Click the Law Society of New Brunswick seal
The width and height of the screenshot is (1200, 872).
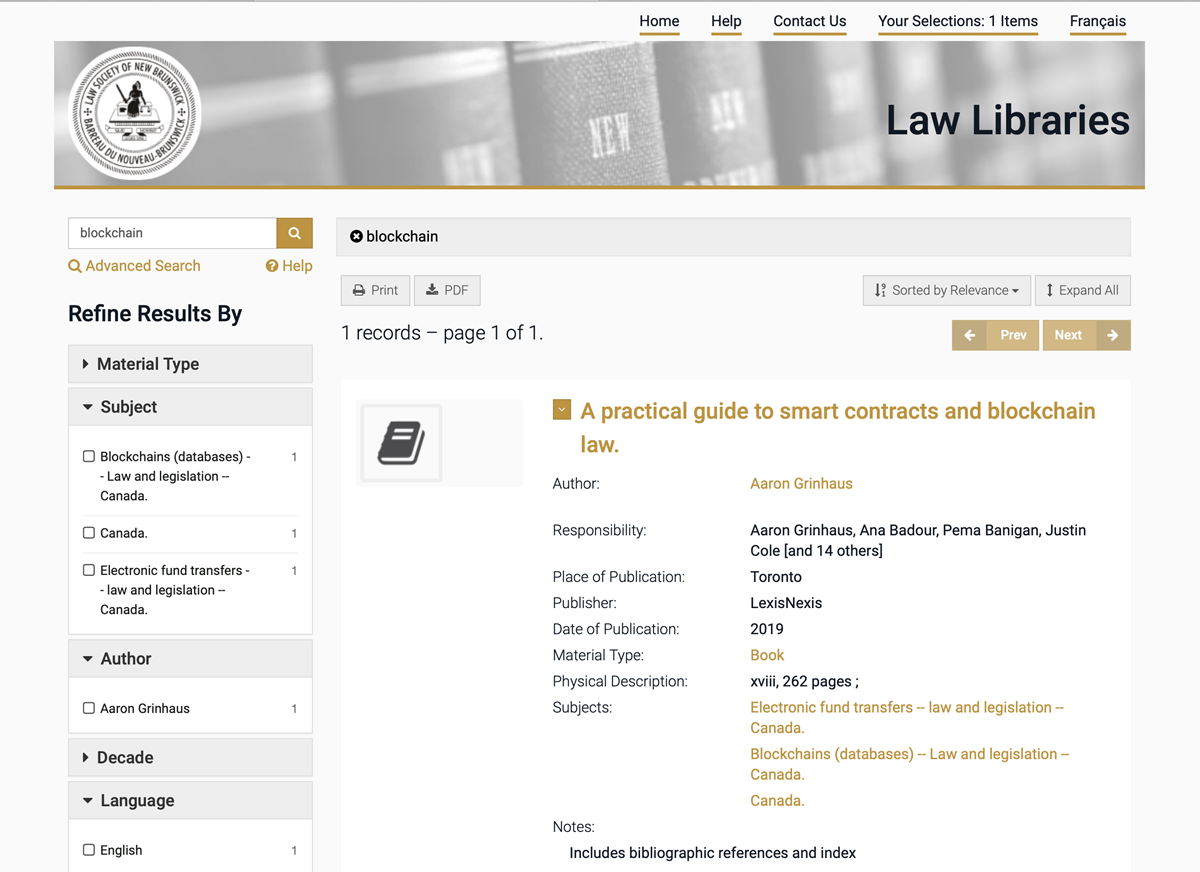(x=134, y=114)
